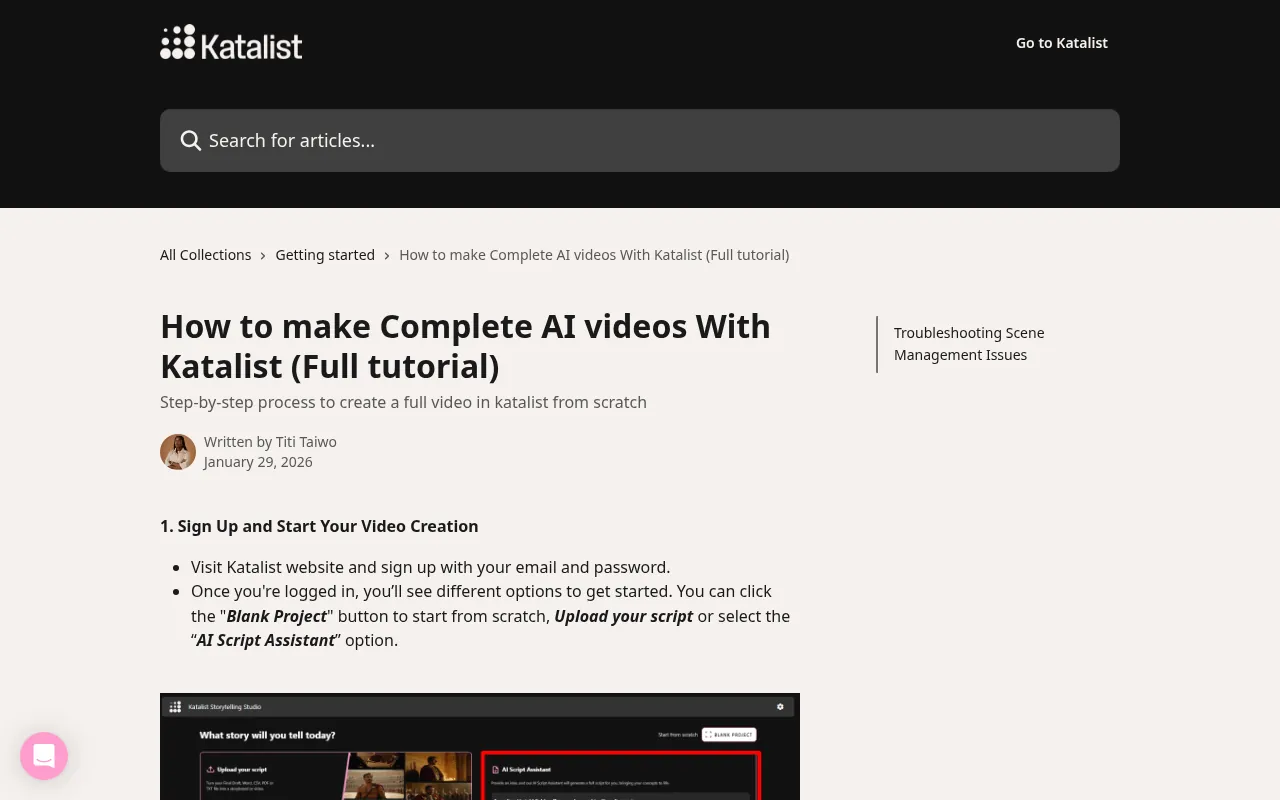Image resolution: width=1280 pixels, height=800 pixels.
Task: Open the tutorial screenshot thumbnail
Action: (x=480, y=746)
